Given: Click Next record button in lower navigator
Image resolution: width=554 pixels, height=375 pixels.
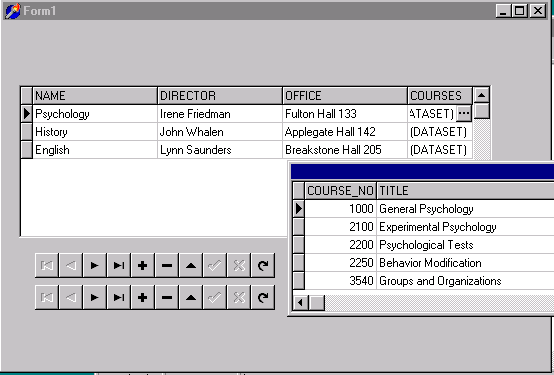Looking at the screenshot, I should (x=95, y=297).
